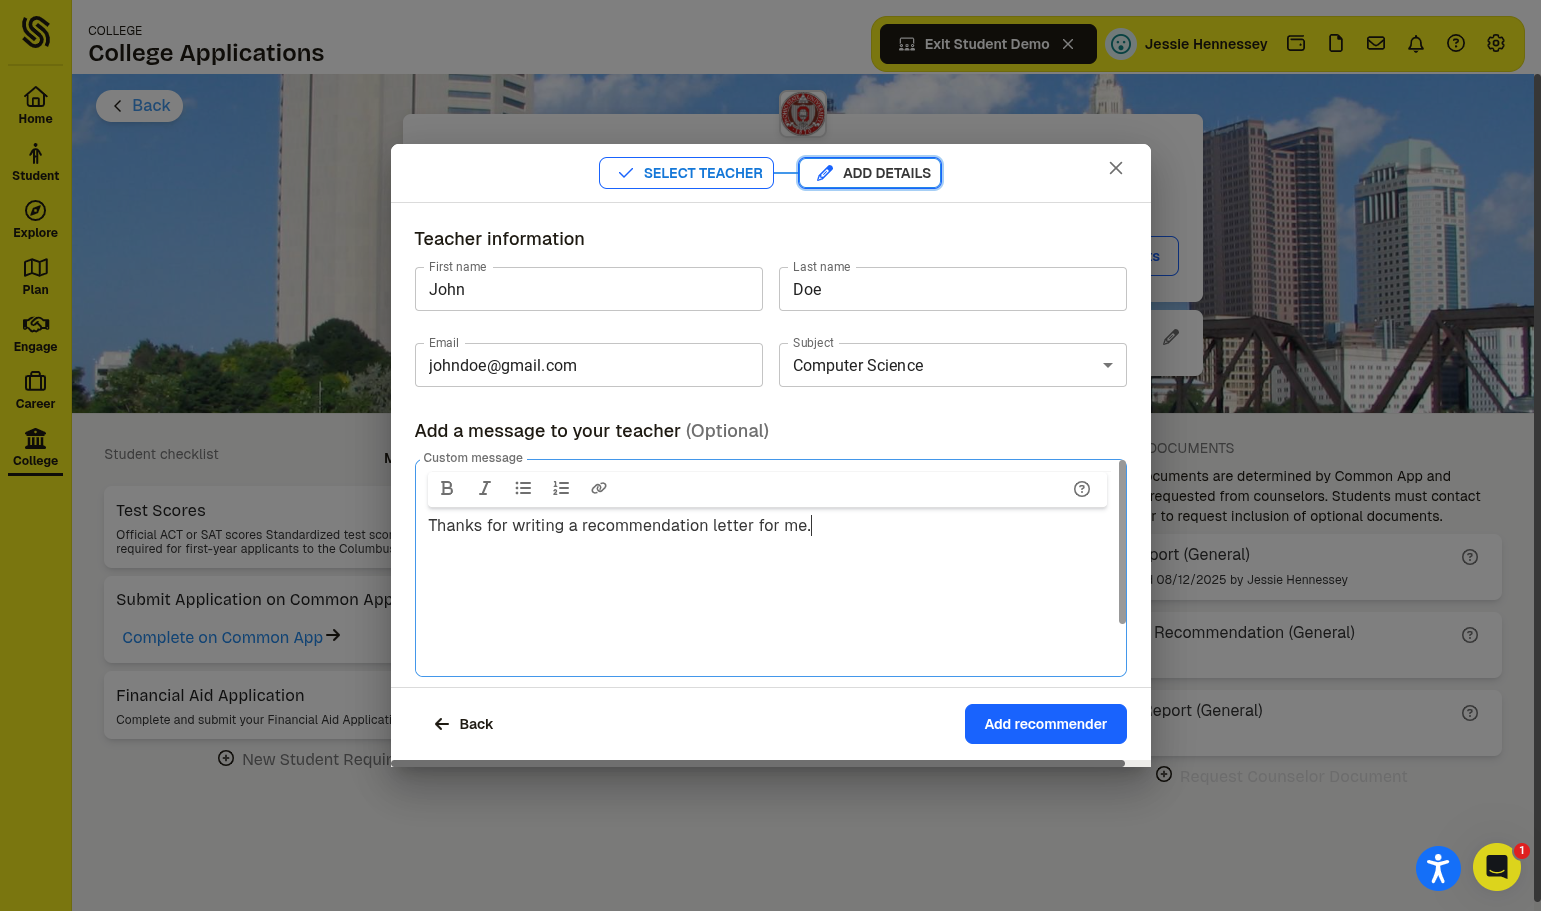This screenshot has height=911, width=1541.
Task: Open the wallet icon in header
Action: click(1296, 43)
